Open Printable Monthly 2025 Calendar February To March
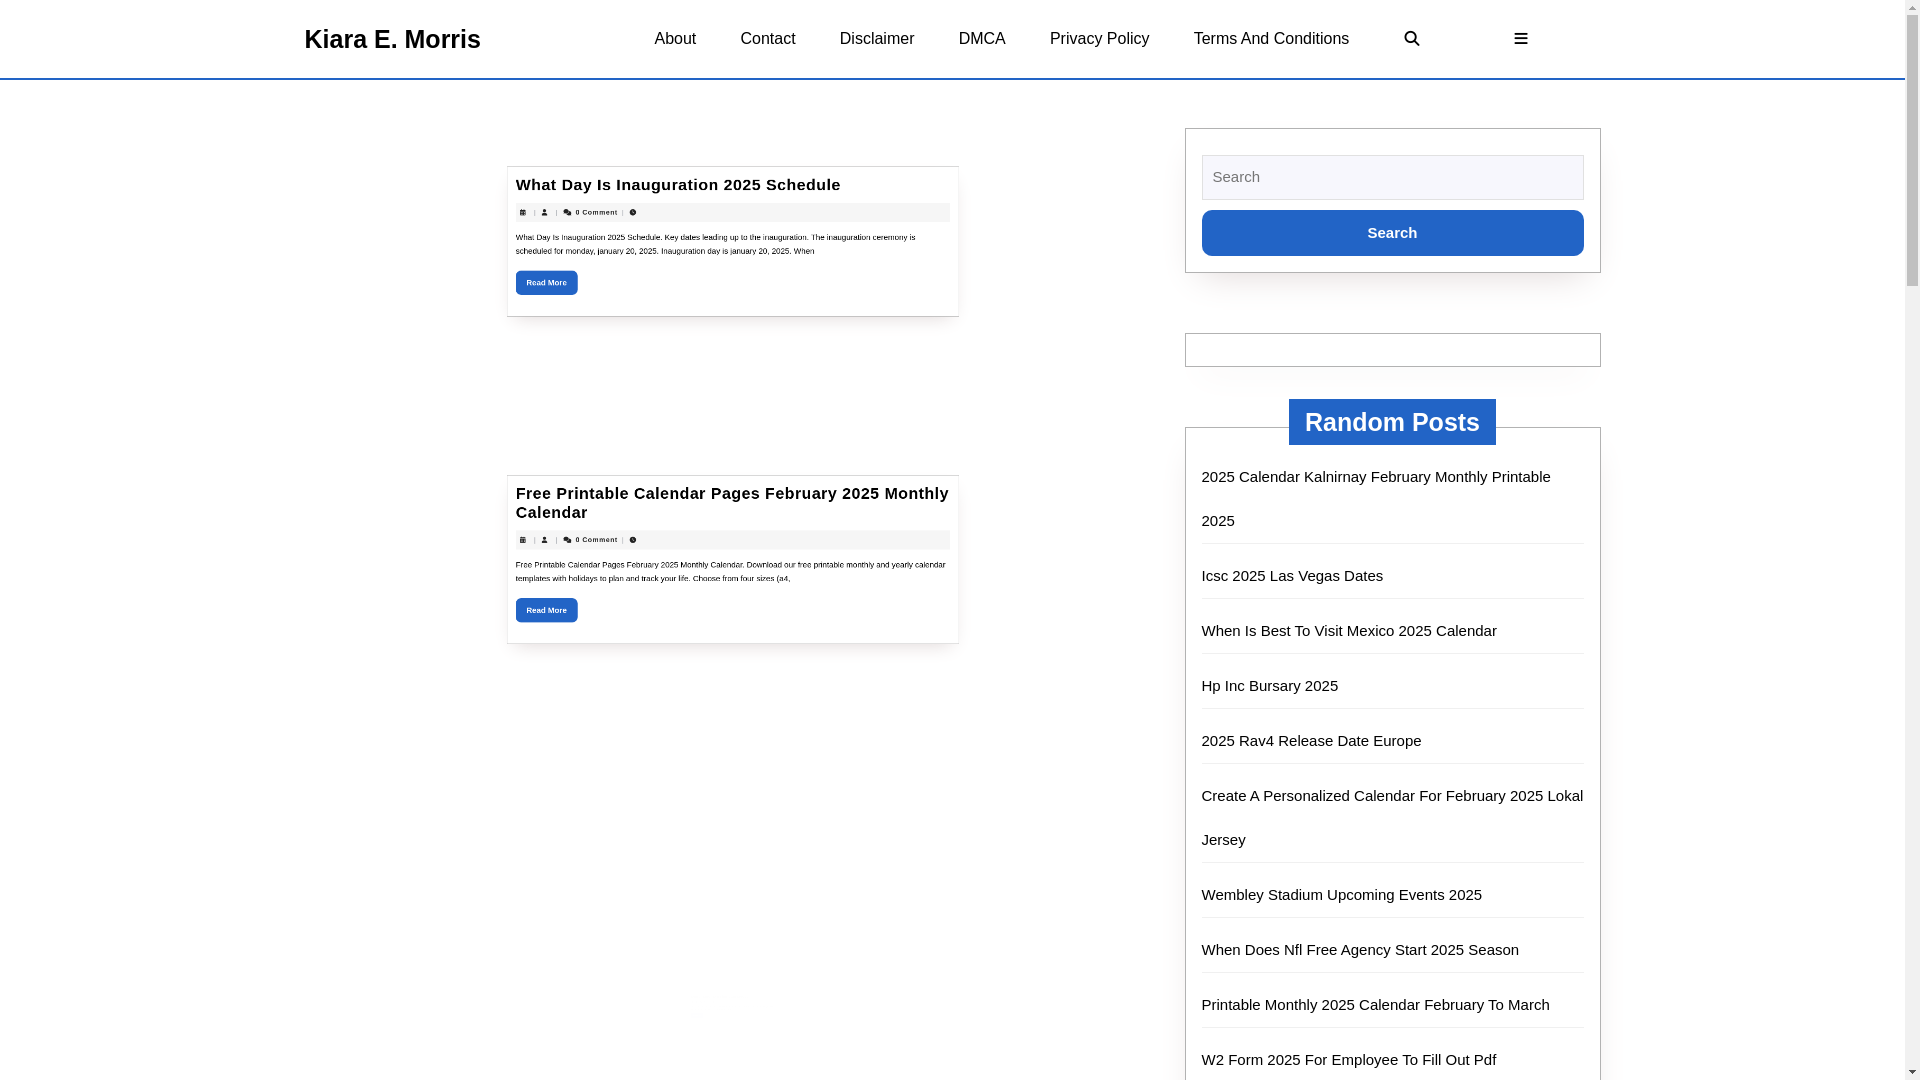 pyautogui.click(x=1375, y=1005)
